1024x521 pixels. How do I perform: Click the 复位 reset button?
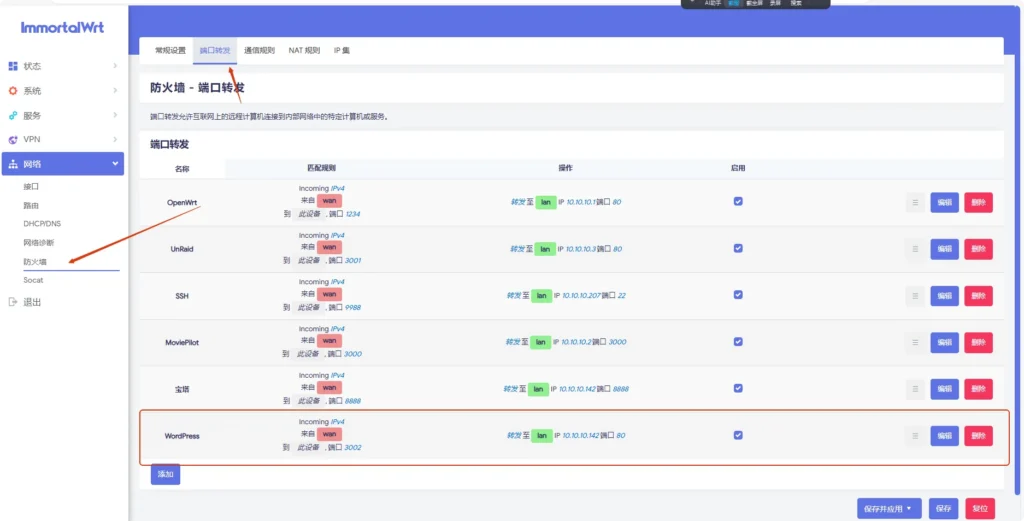[x=980, y=509]
